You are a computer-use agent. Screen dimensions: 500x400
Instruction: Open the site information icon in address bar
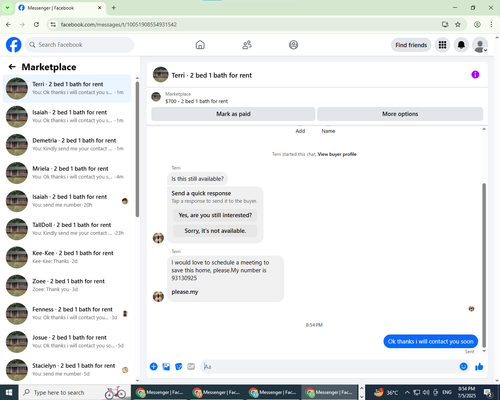53,24
